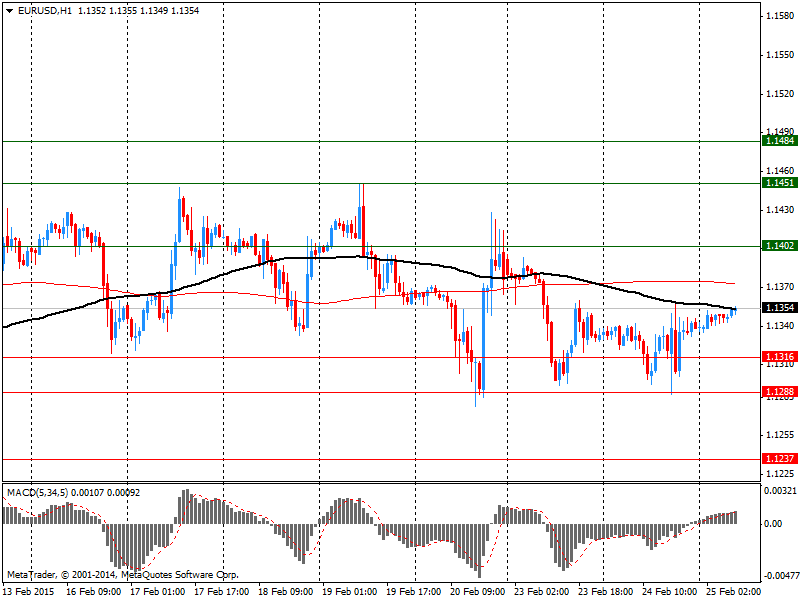Select the green 1.1451 level label

pyautogui.click(x=780, y=183)
